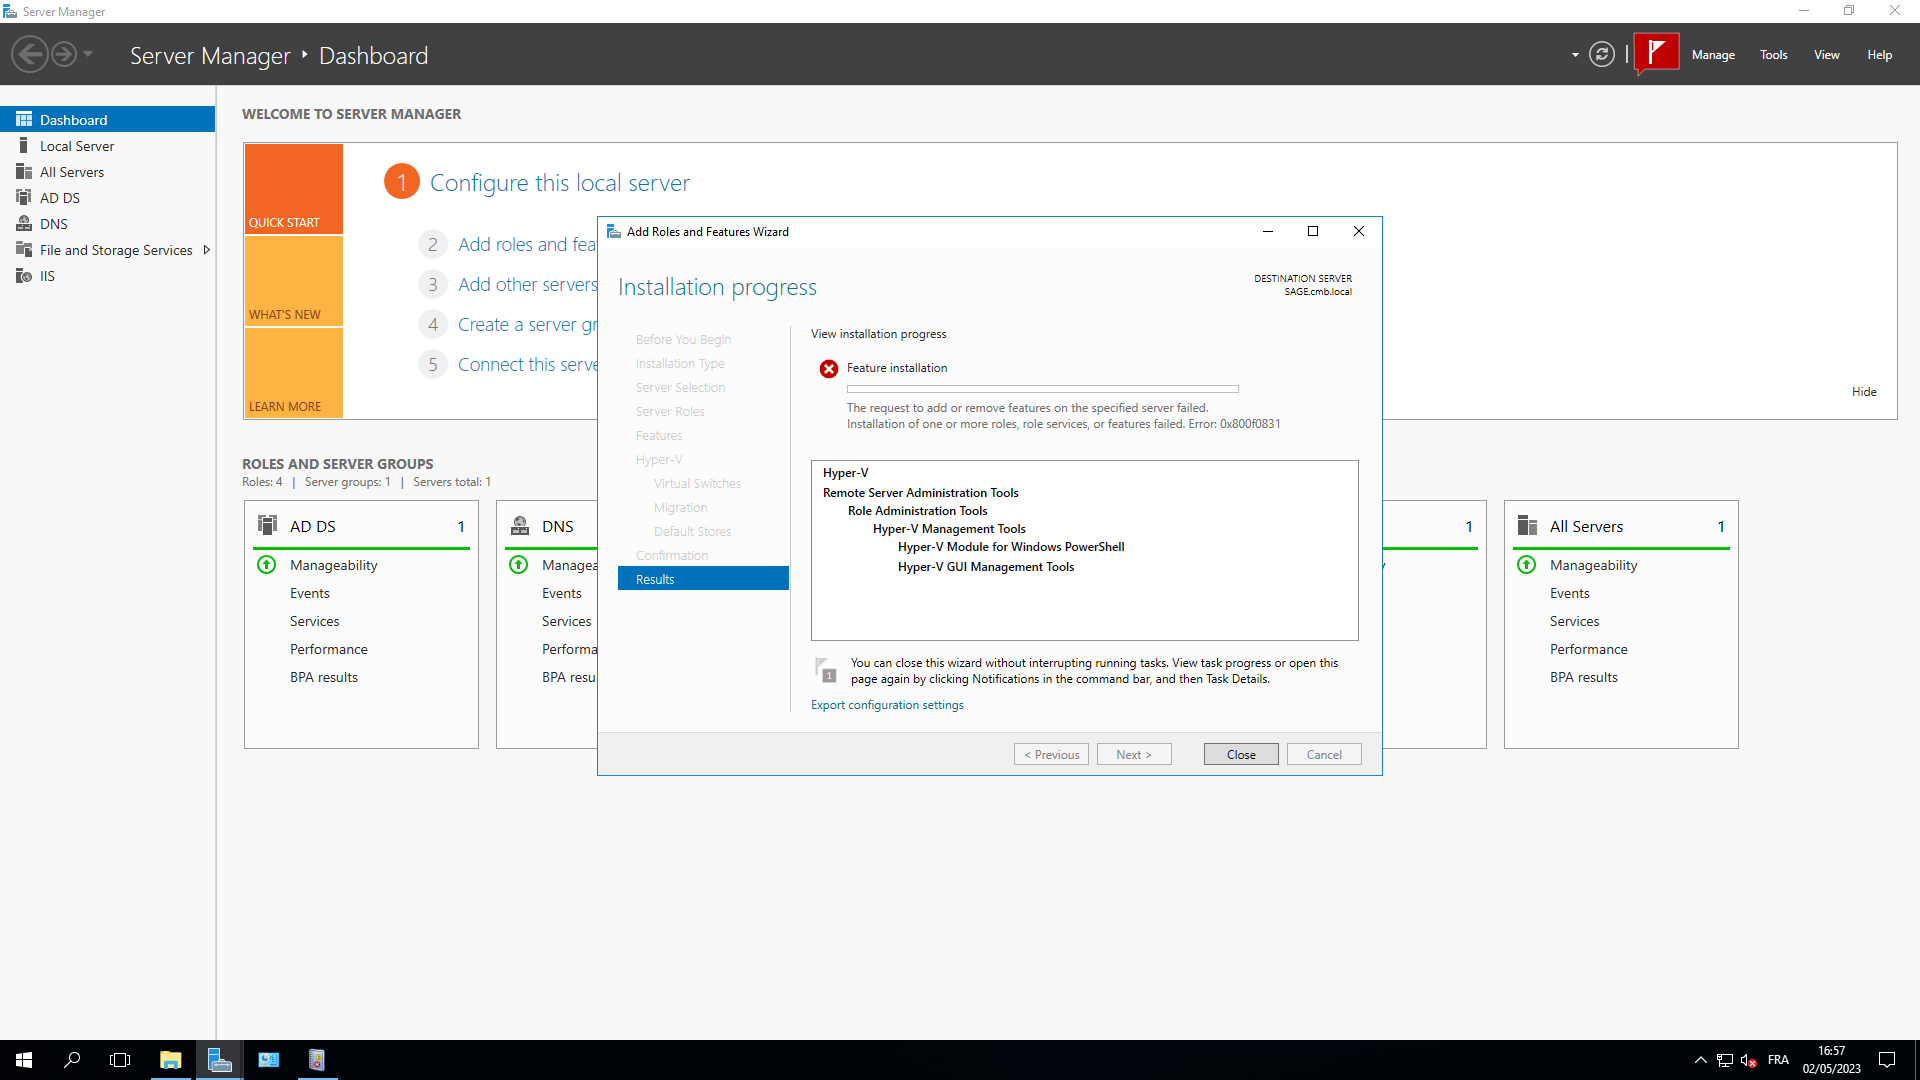This screenshot has width=1920, height=1080.
Task: Click the back navigation arrow
Action: tap(30, 54)
